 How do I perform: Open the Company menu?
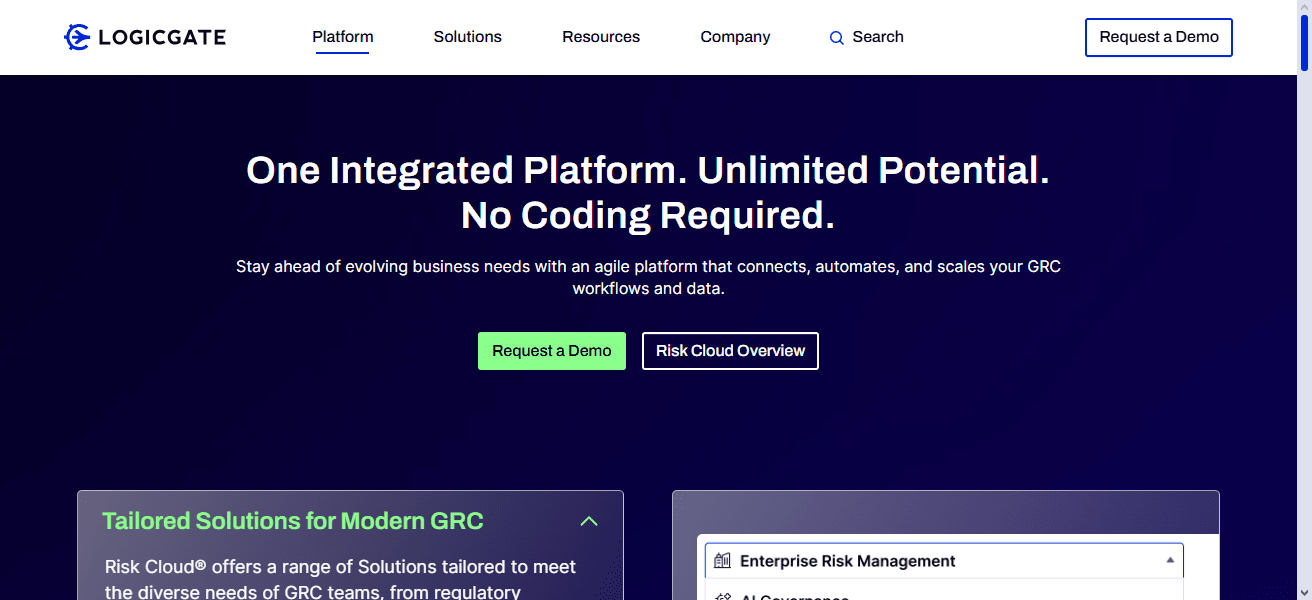(x=735, y=37)
